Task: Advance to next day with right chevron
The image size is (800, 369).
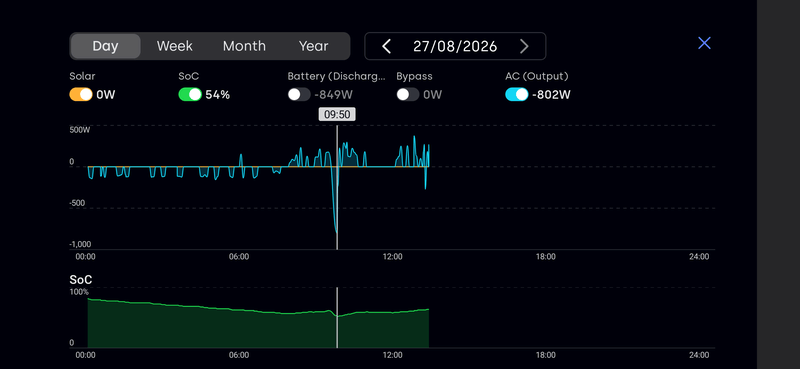Action: (x=524, y=46)
